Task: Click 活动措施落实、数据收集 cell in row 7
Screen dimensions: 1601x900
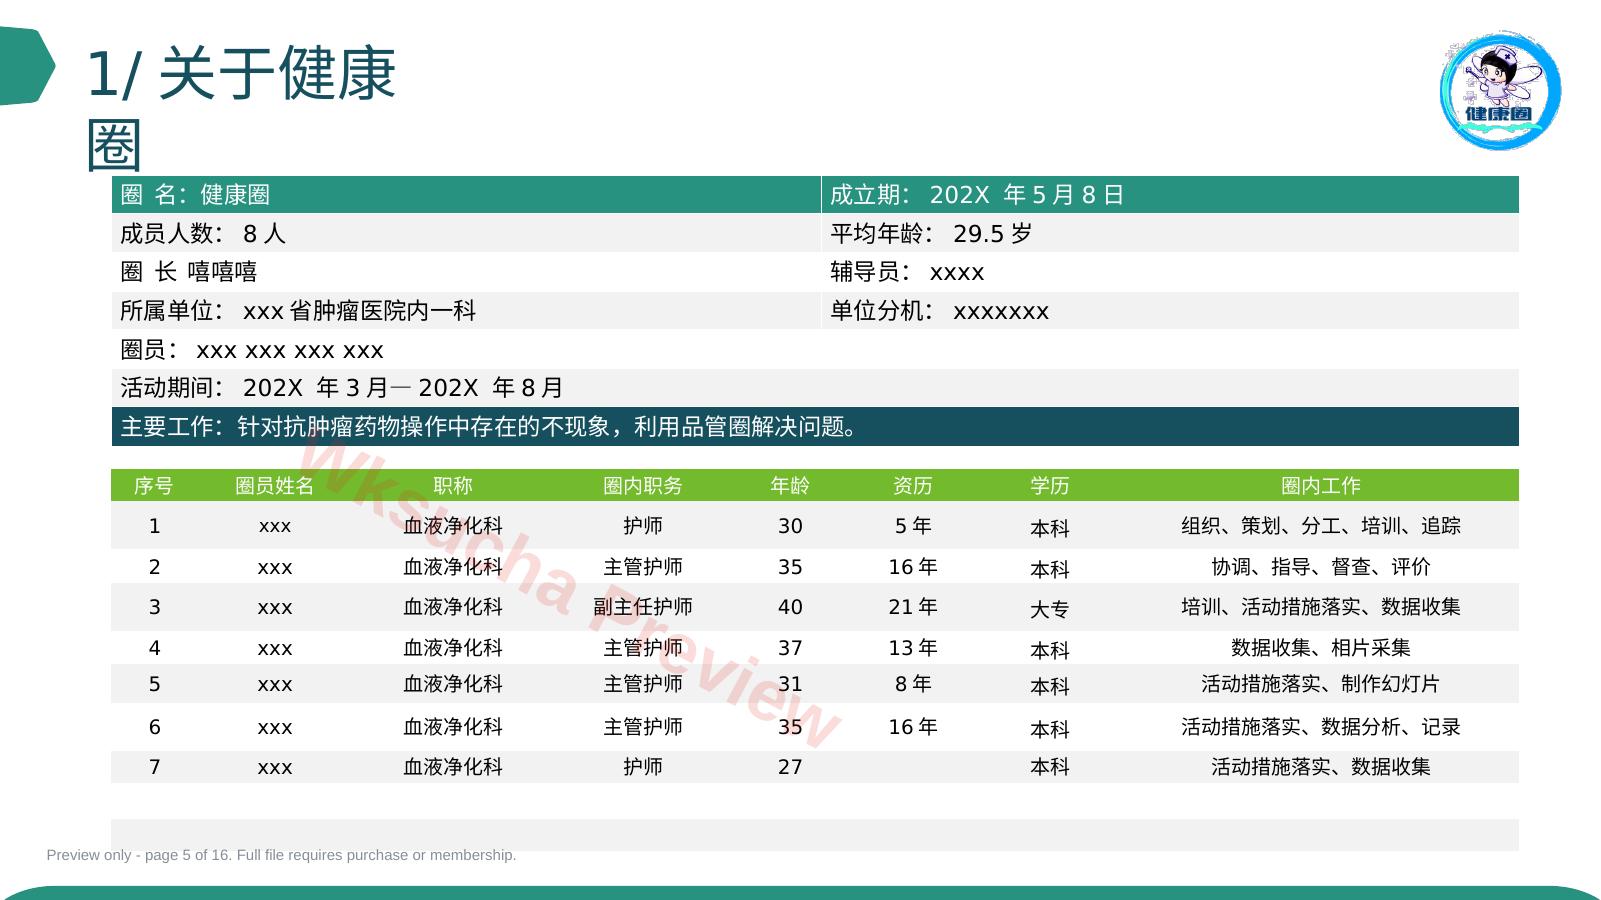Action: (1321, 767)
